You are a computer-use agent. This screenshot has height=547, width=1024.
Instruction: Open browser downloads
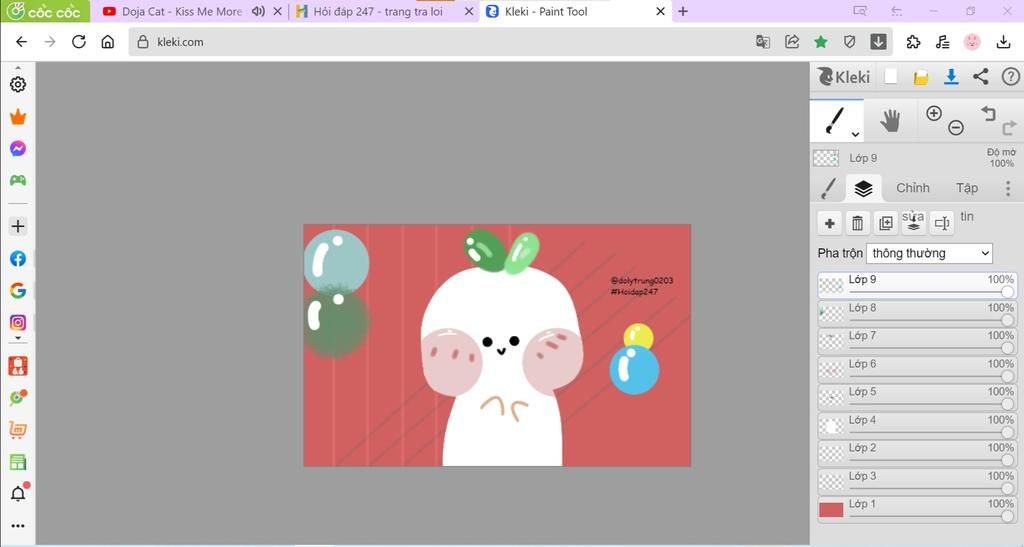click(x=1003, y=42)
